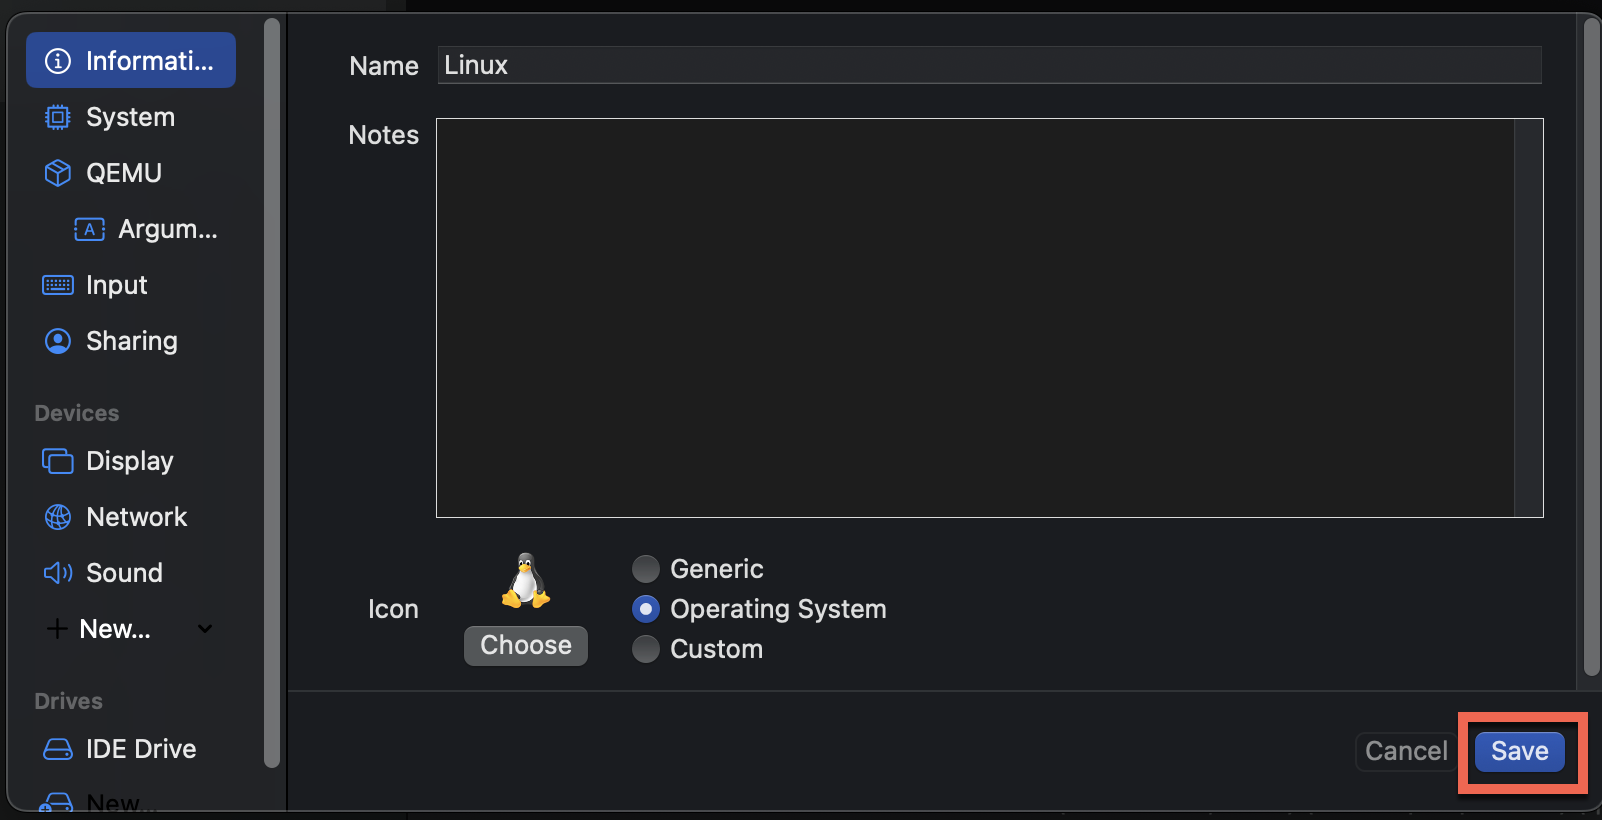Expand the New device dropdown chevron

pos(205,629)
